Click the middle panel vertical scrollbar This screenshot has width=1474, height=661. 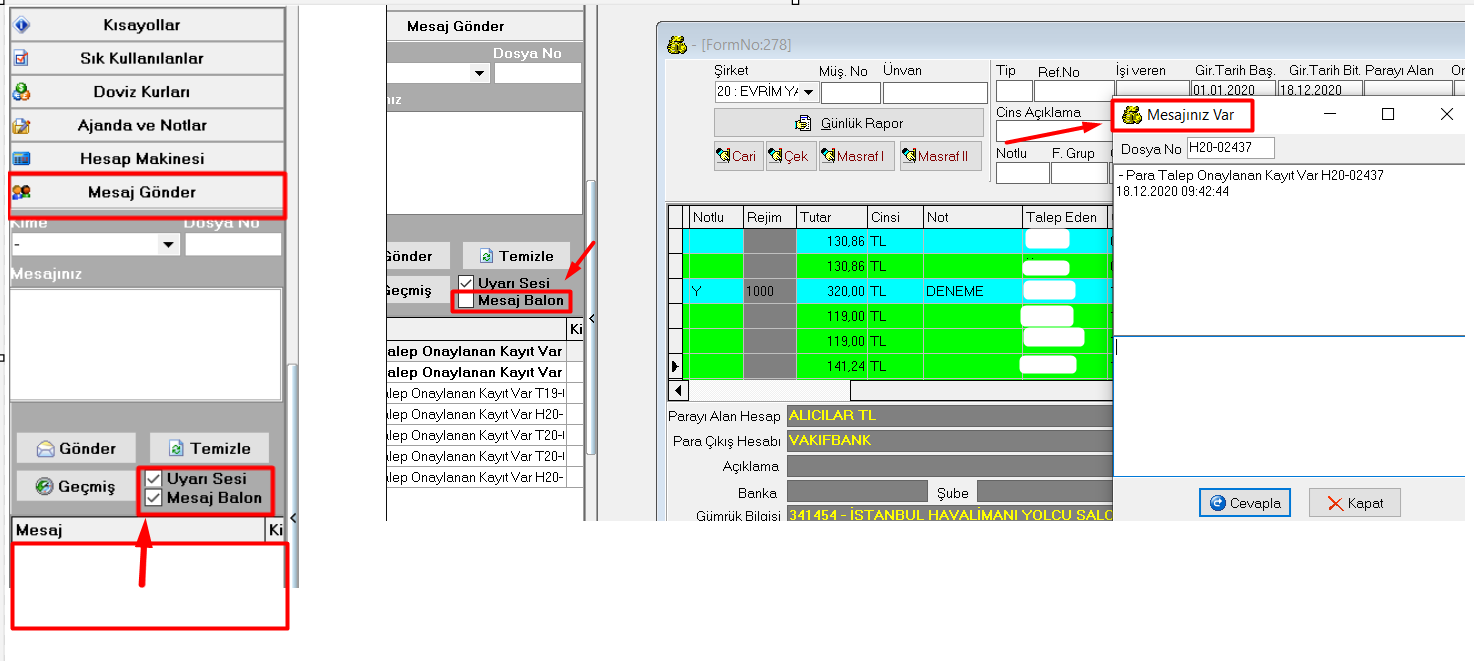point(591,316)
